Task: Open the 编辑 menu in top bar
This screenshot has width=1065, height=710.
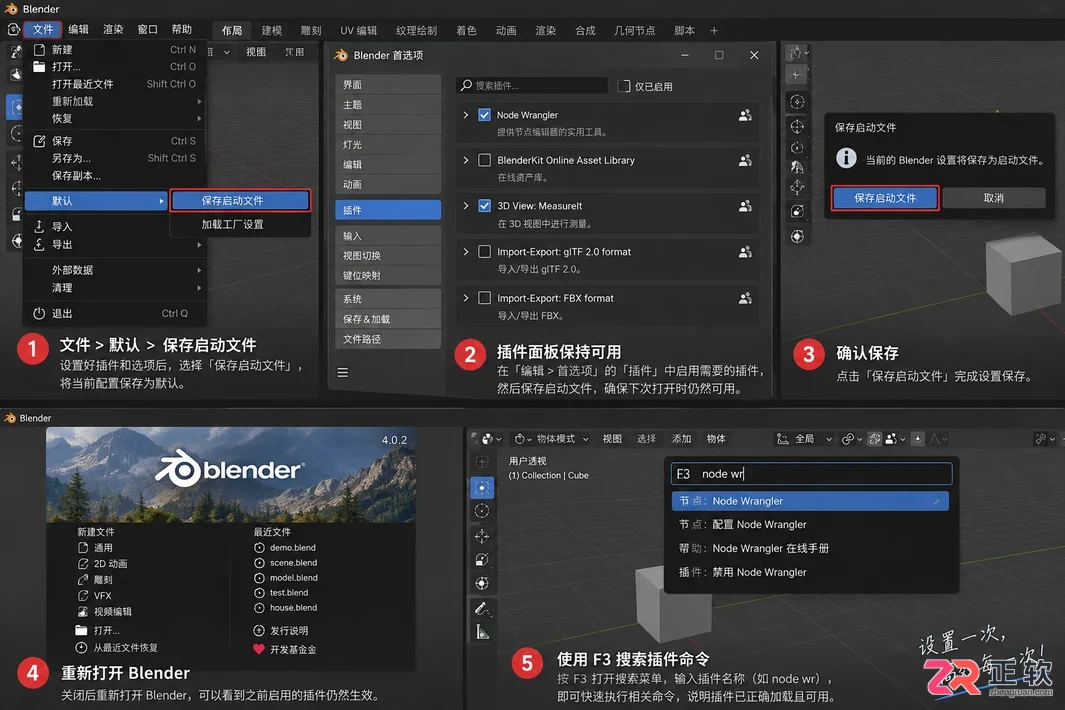Action: 78,29
